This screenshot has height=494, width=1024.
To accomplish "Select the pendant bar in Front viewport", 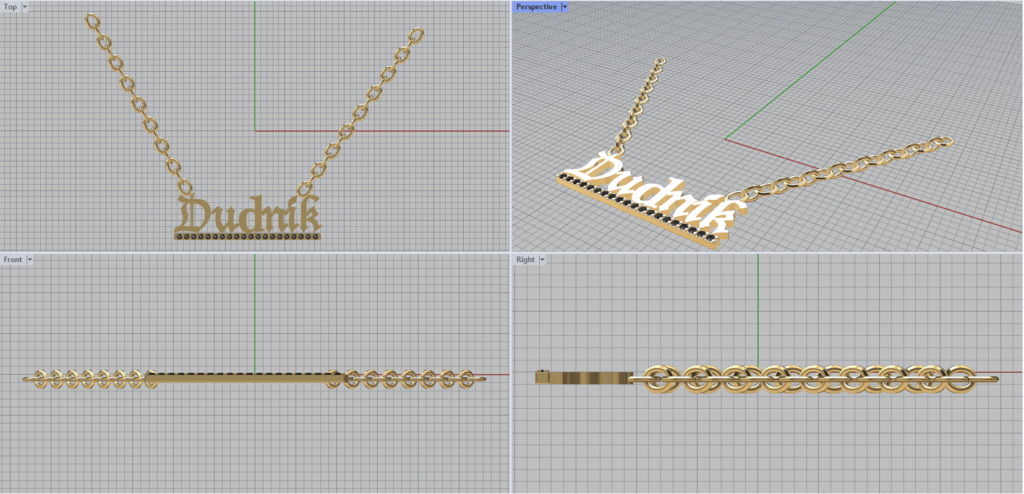I will point(247,377).
